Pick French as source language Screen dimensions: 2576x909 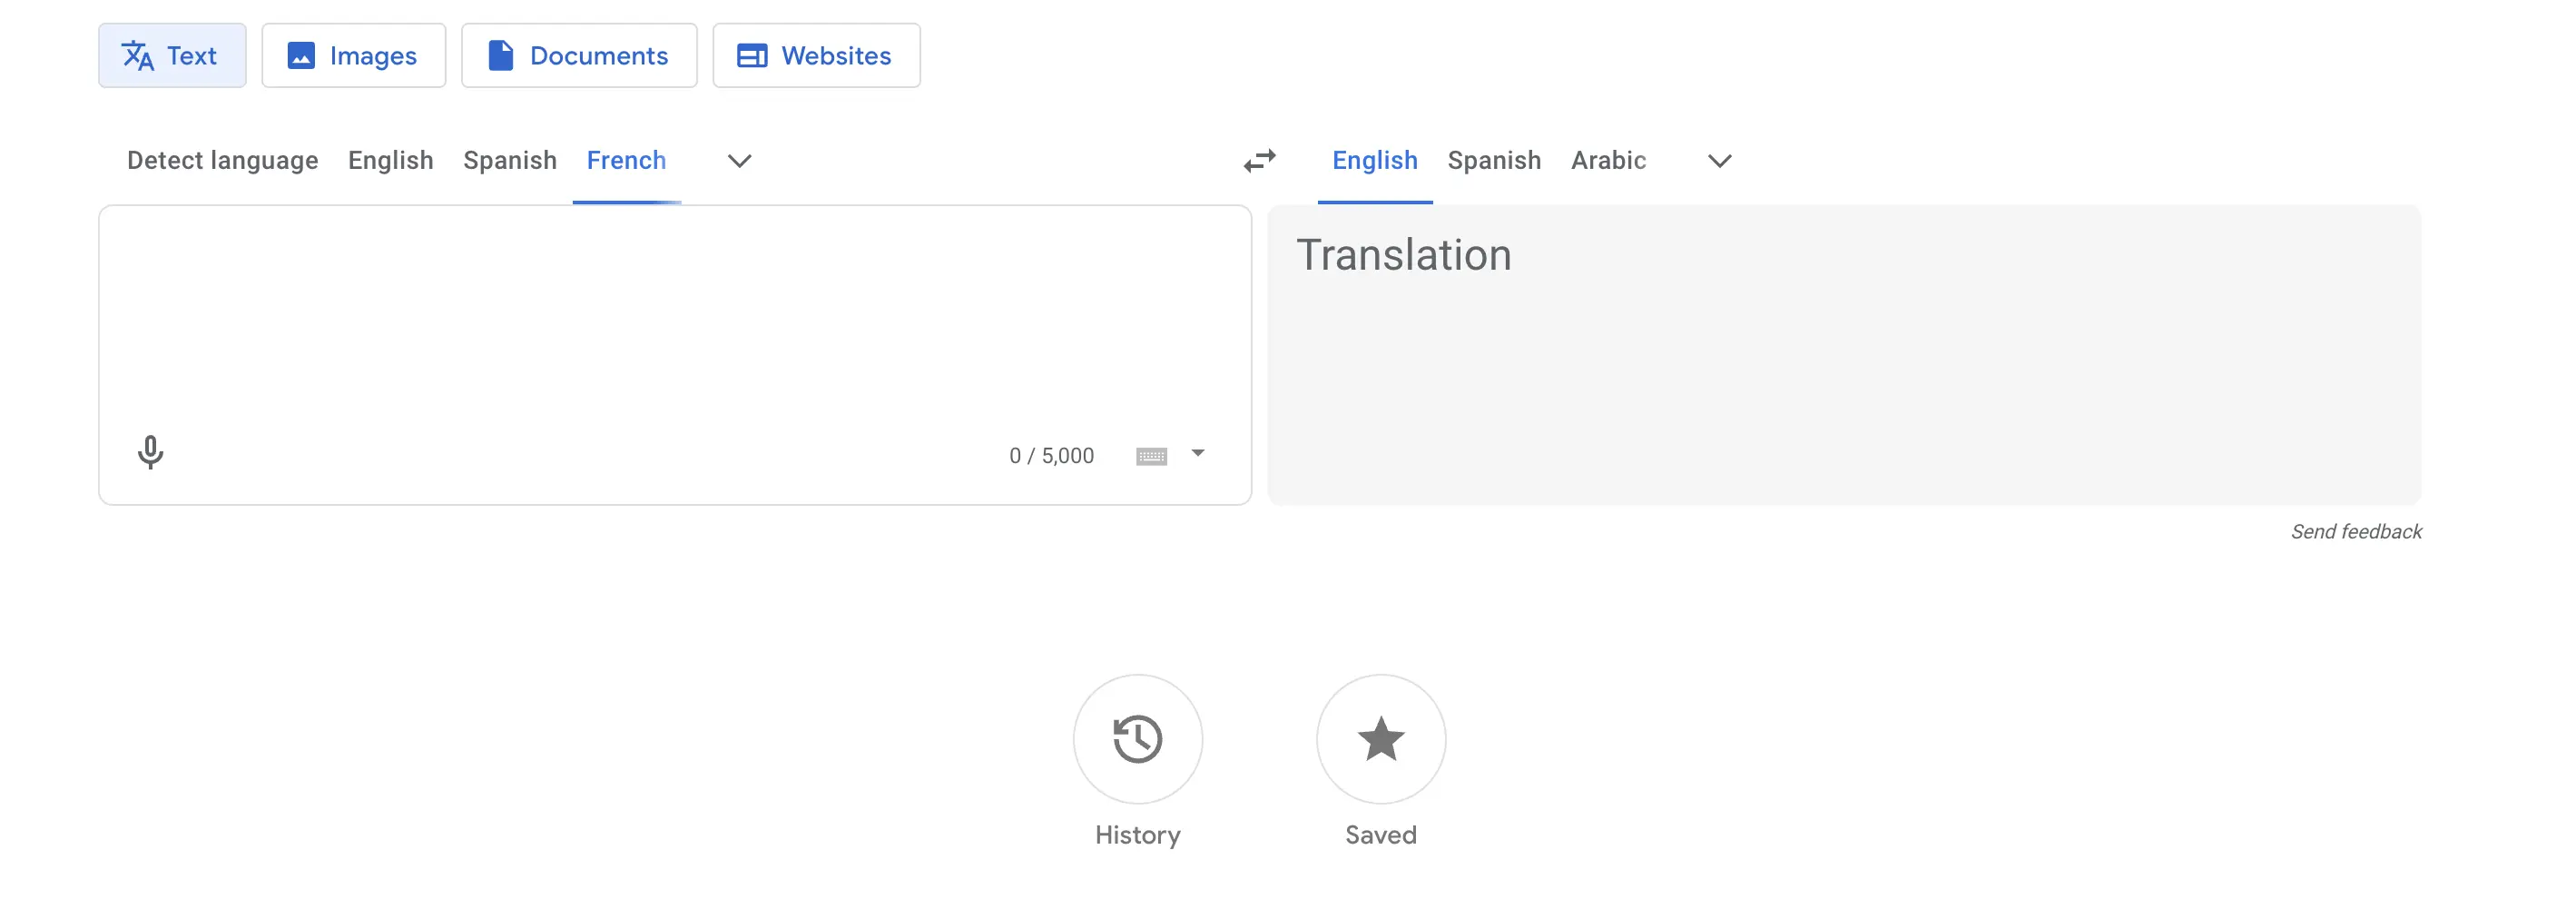pos(626,160)
